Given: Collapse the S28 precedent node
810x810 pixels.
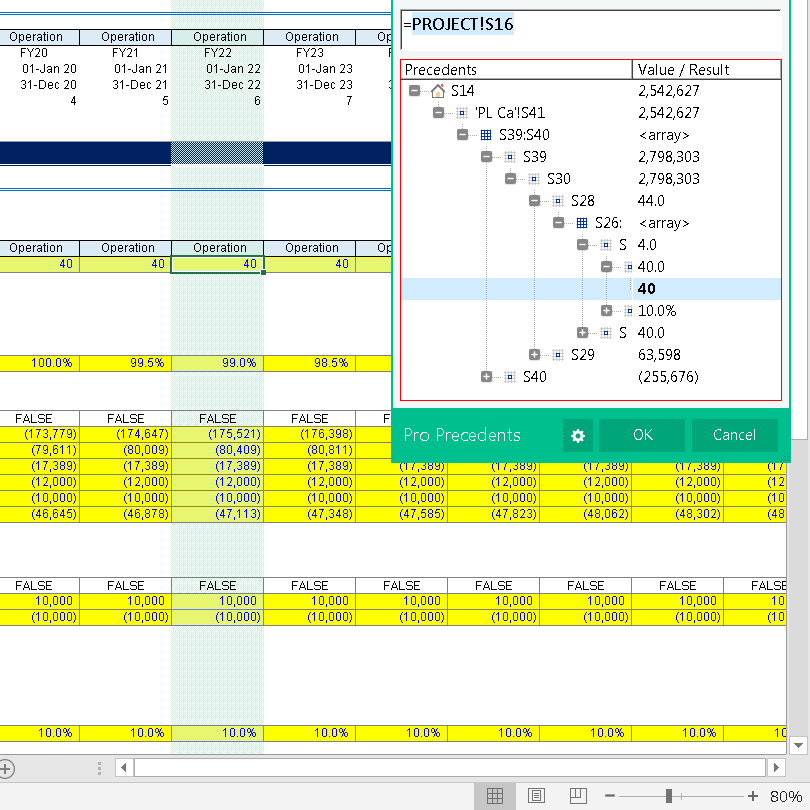Looking at the screenshot, I should coord(535,200).
